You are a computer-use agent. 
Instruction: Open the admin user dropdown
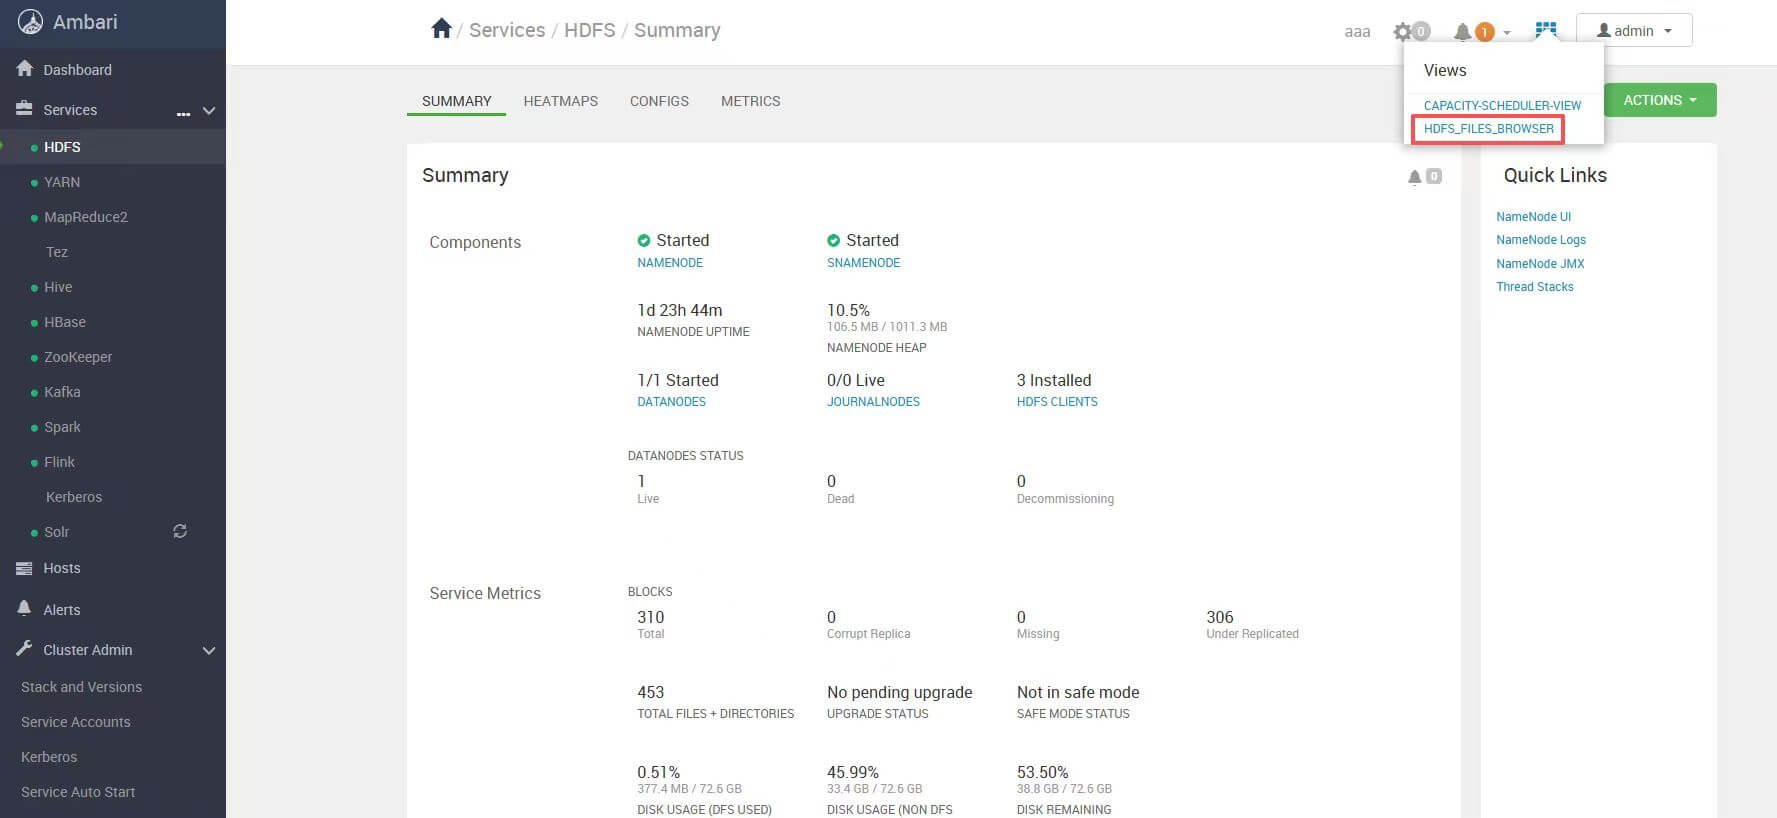(1633, 30)
